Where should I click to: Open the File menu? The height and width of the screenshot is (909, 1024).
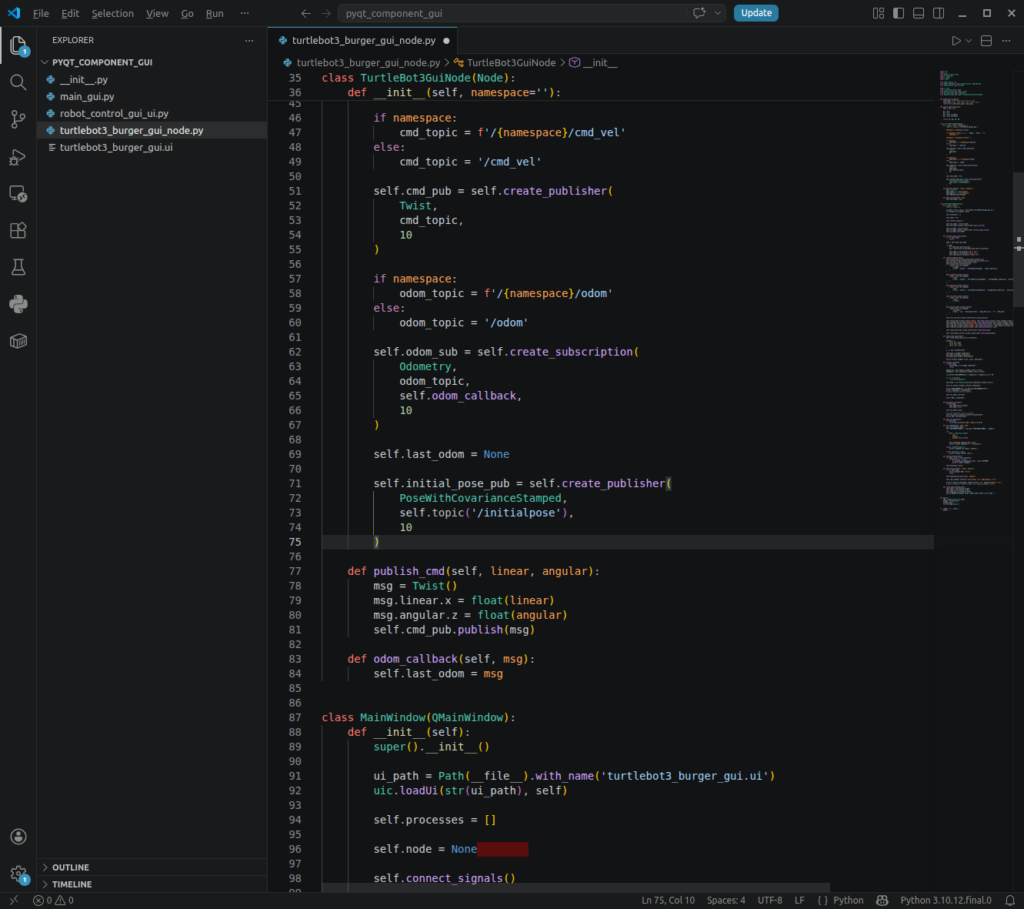[40, 13]
